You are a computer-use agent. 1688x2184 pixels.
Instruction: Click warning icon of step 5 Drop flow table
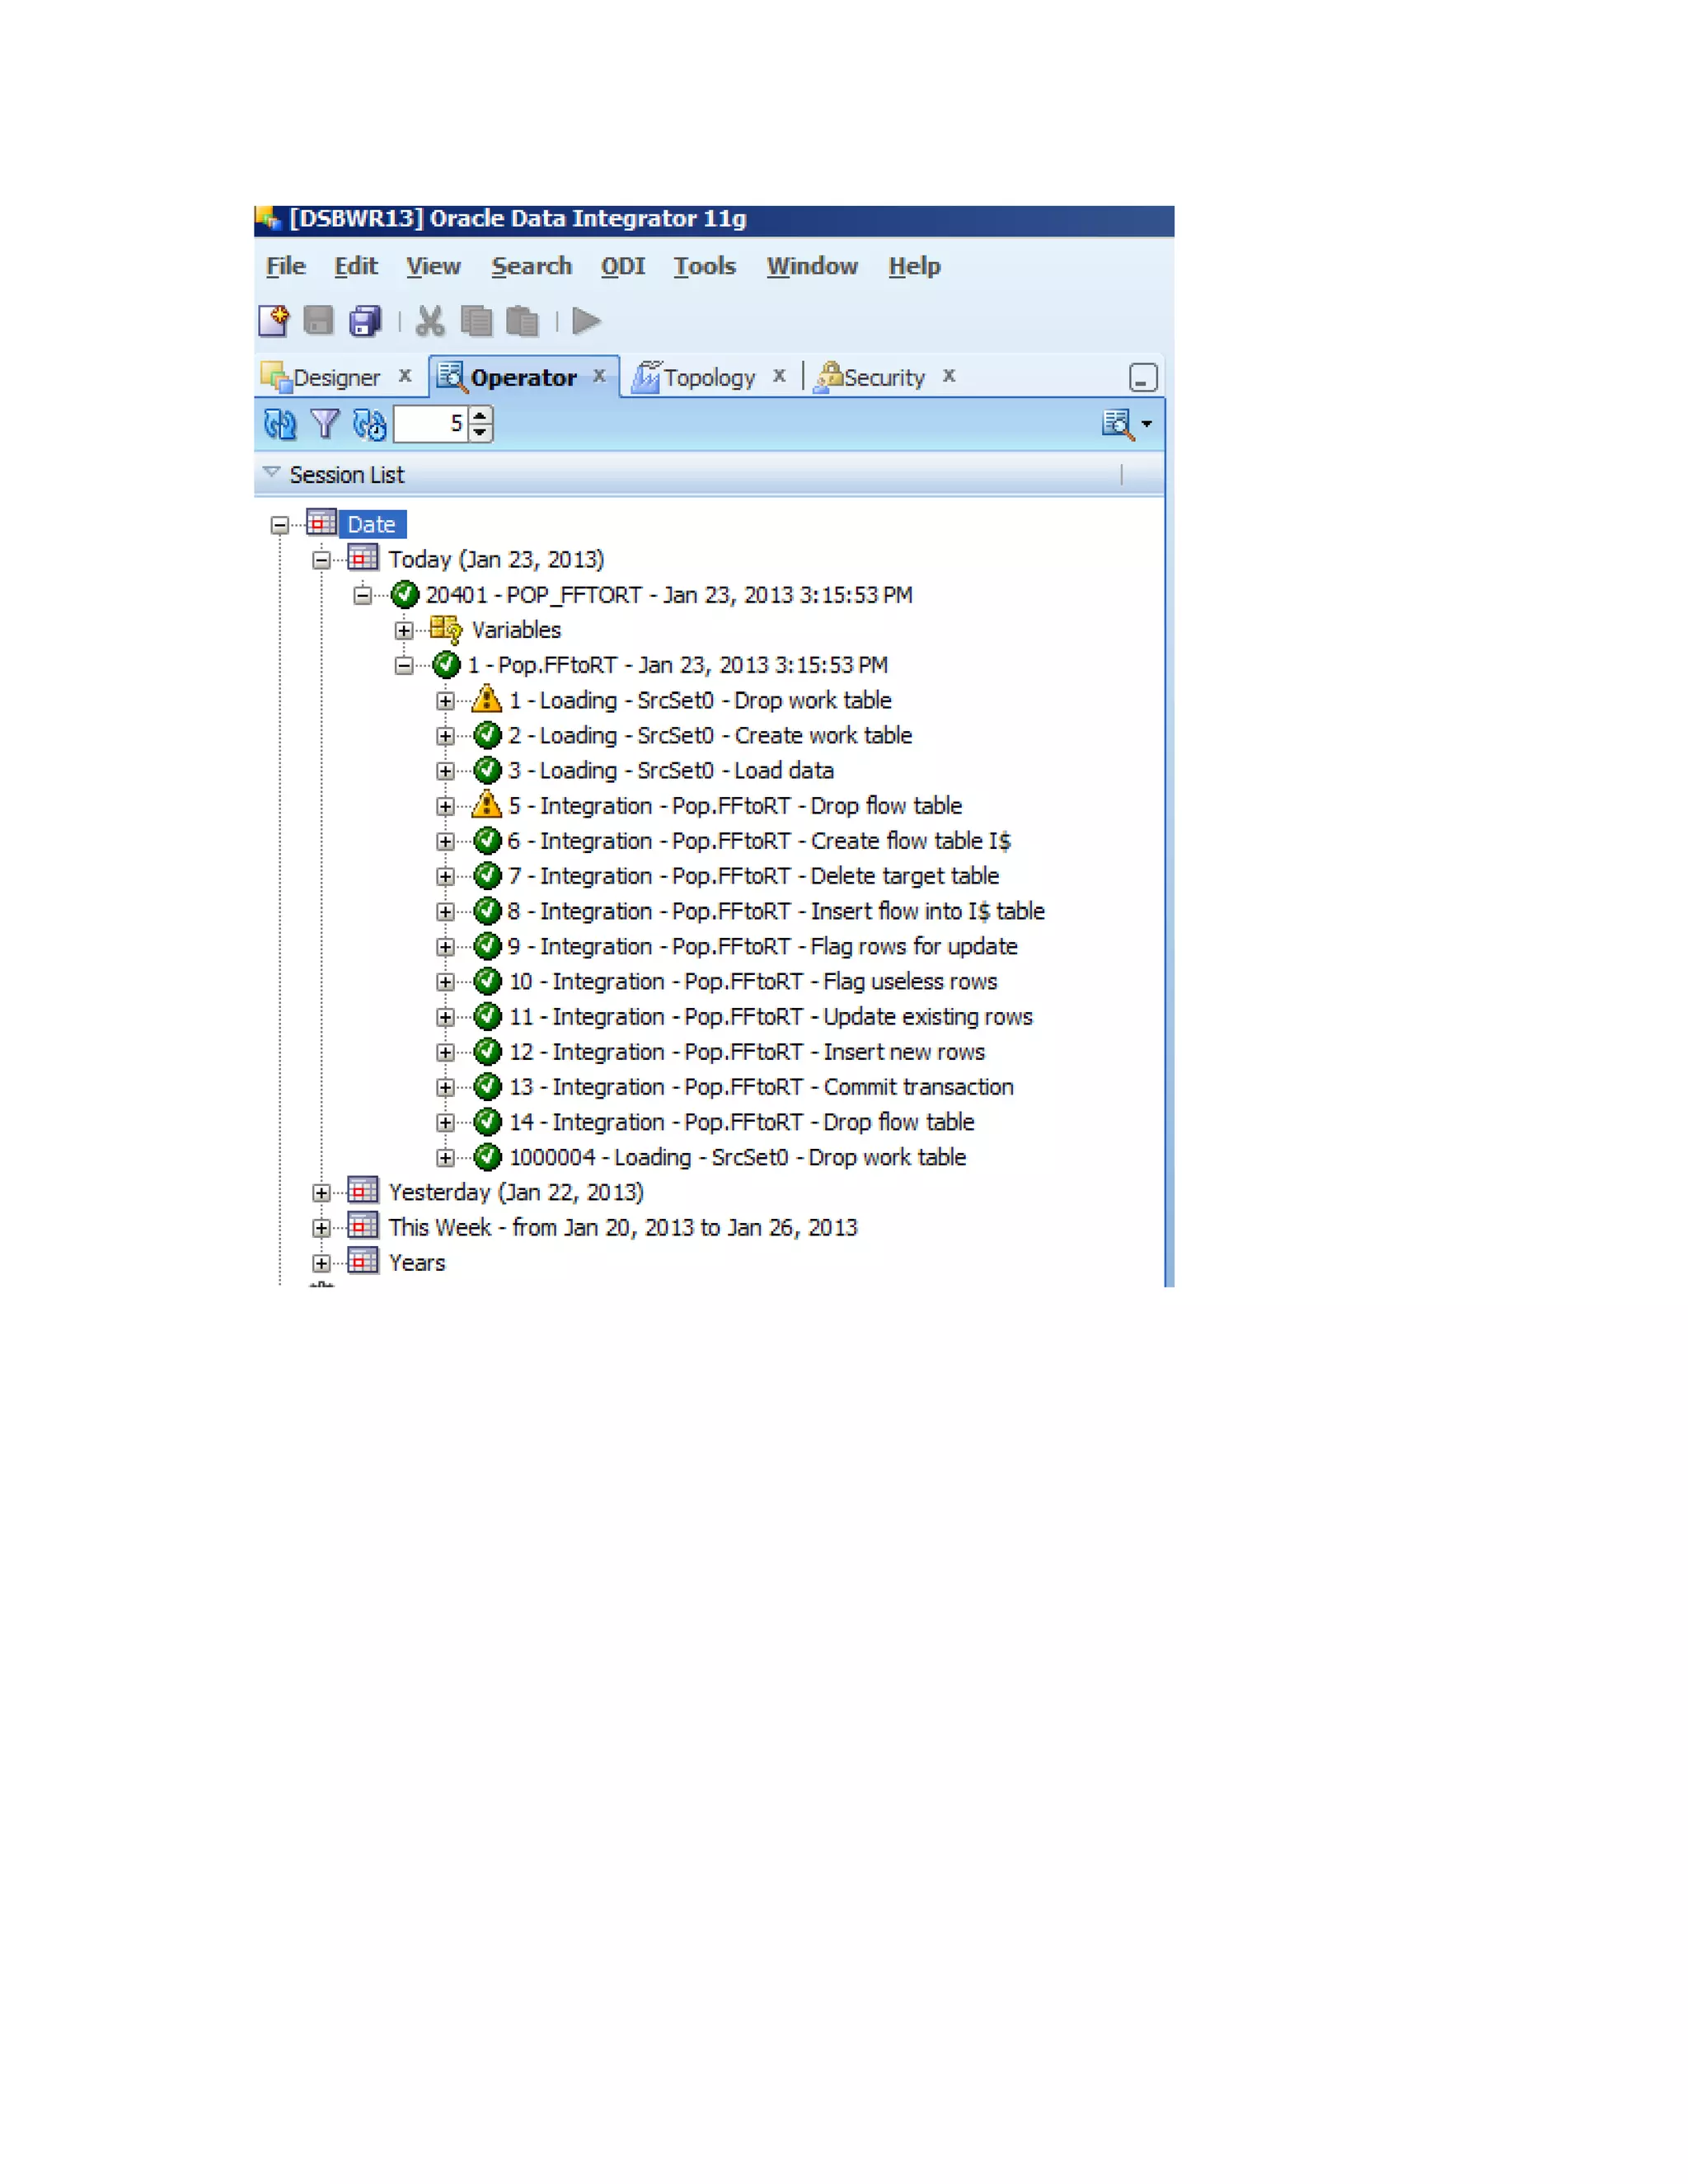486,803
